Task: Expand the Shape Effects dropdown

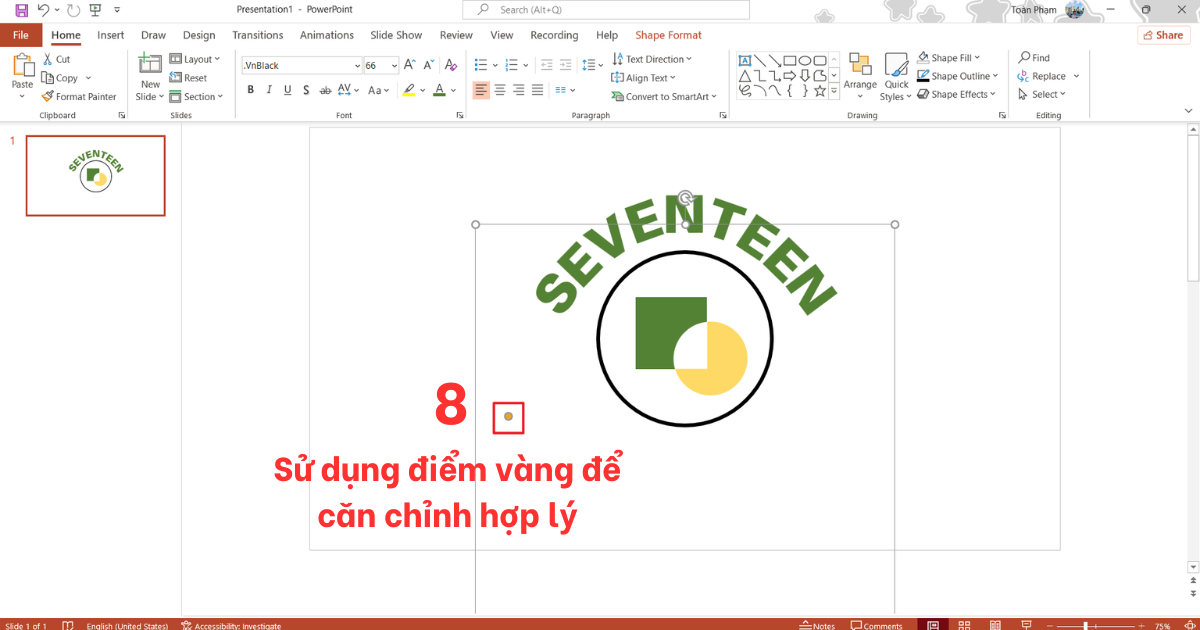Action: pyautogui.click(x=957, y=94)
